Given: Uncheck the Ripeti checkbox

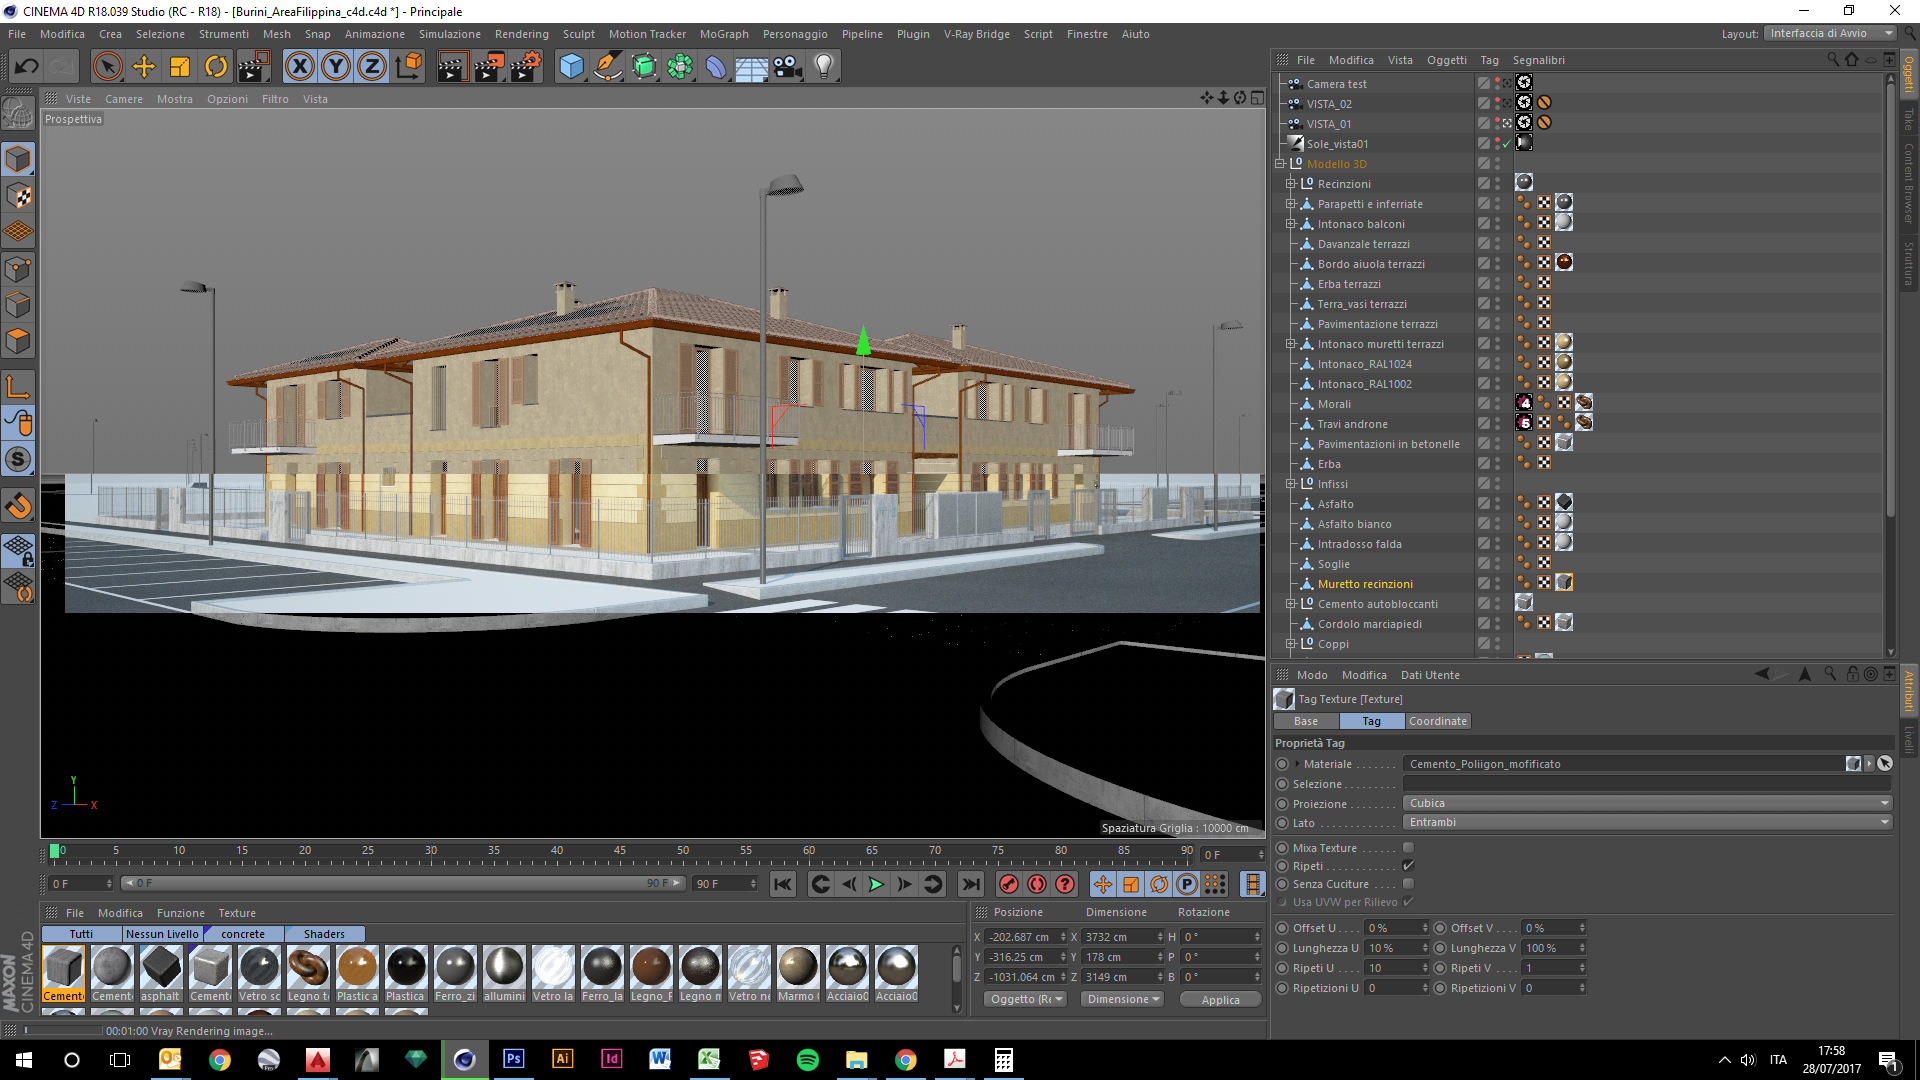Looking at the screenshot, I should (1408, 866).
